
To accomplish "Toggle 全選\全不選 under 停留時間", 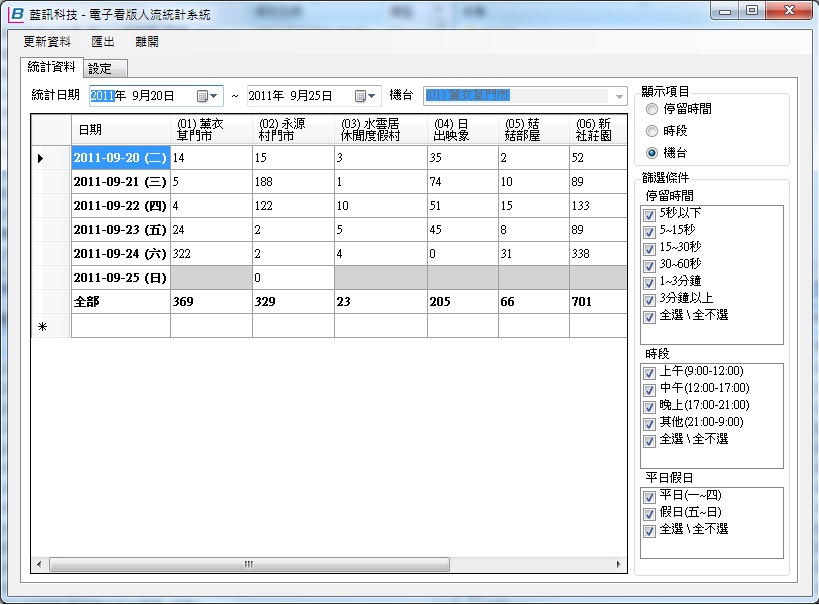I will coord(649,317).
